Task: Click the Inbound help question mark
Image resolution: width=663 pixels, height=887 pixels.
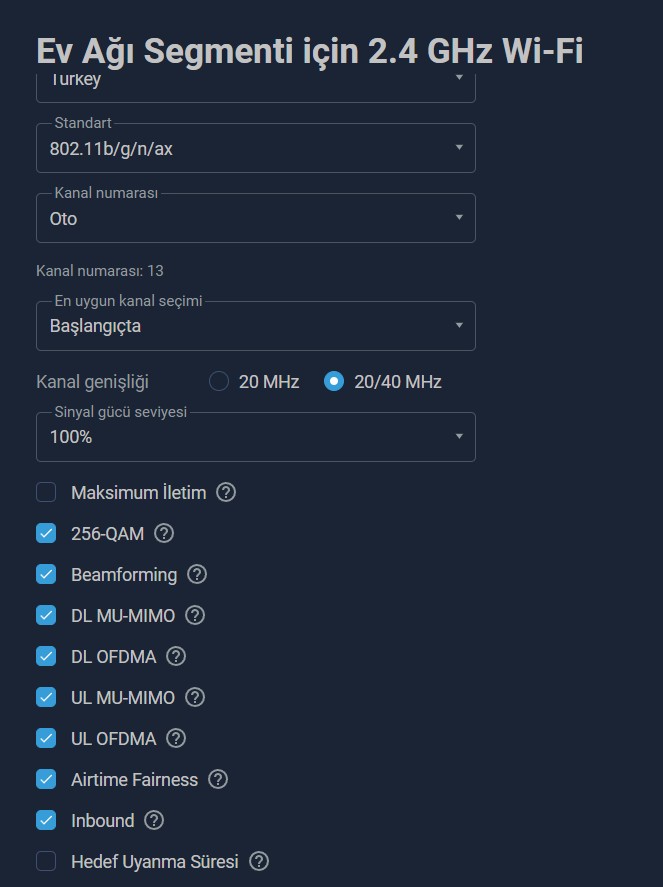Action: [154, 820]
